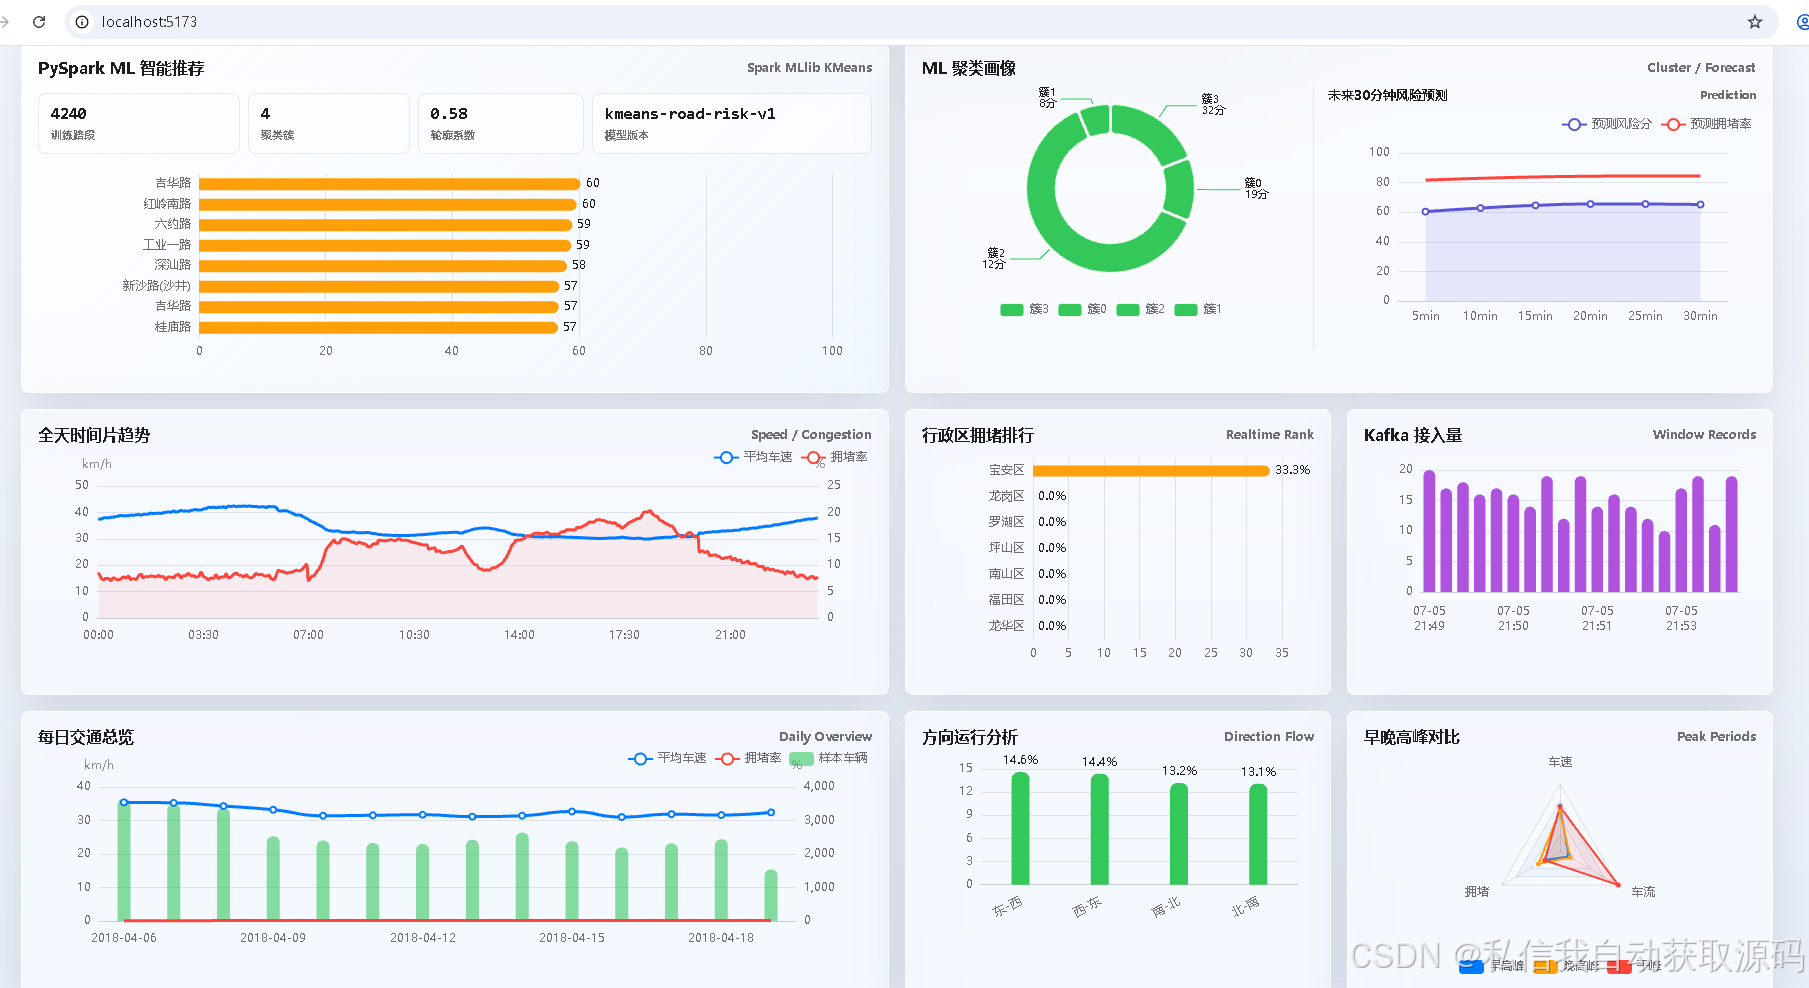
Task: Select the 4 聚类簇 stat card
Action: pos(329,123)
